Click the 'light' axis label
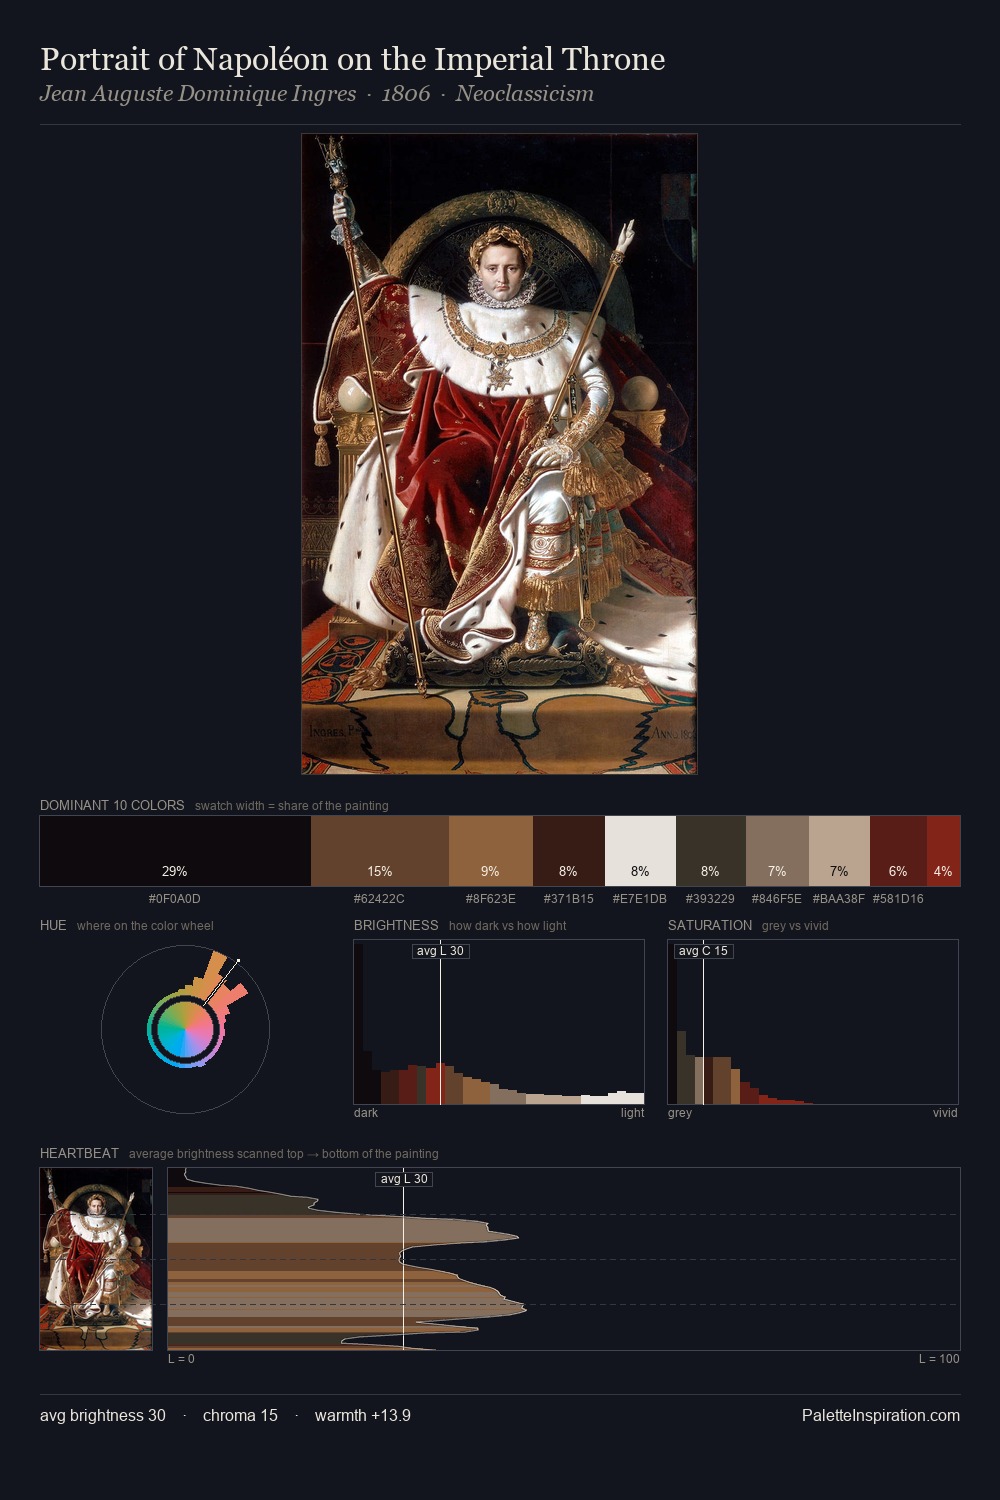The height and width of the screenshot is (1500, 1000). click(632, 1113)
